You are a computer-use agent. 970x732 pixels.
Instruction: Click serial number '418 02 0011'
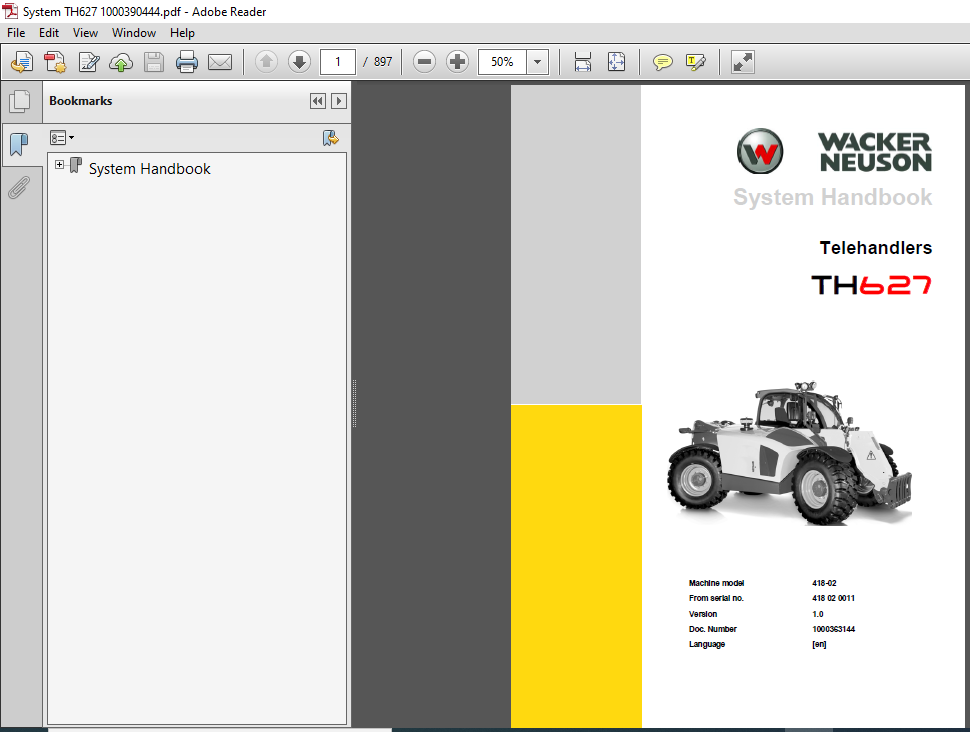tap(833, 598)
